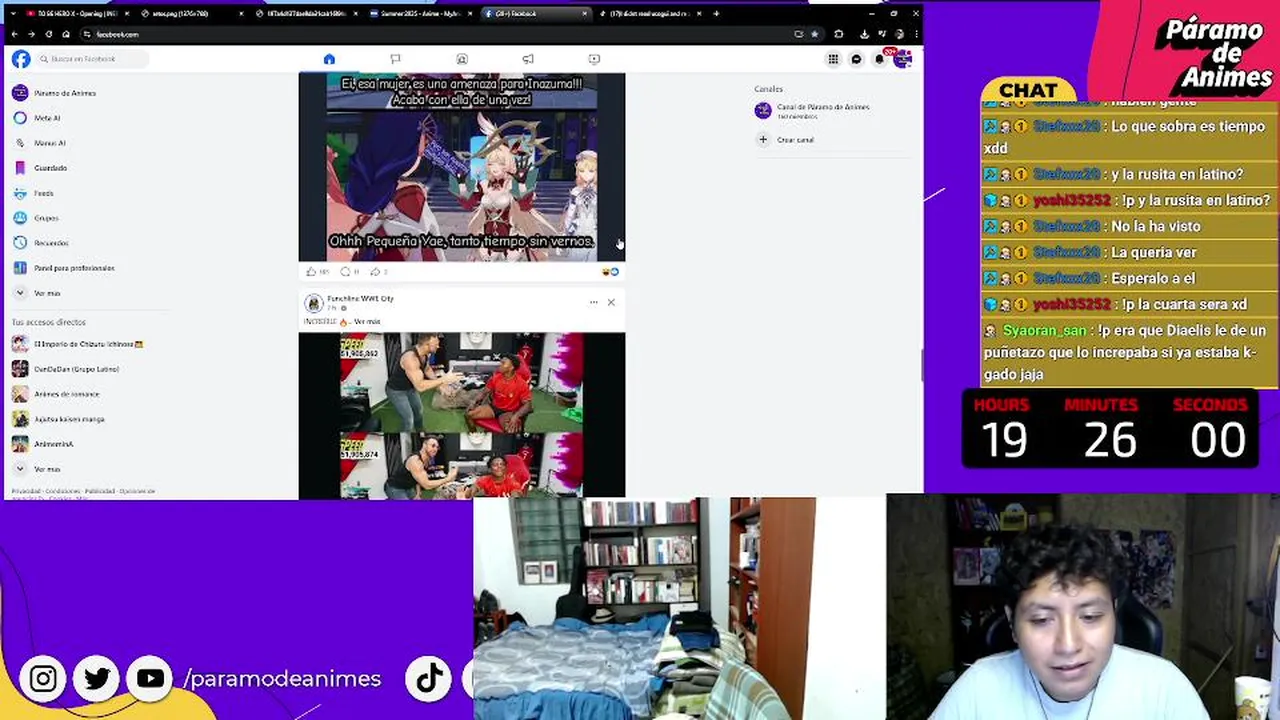Open the anime meme image

(x=462, y=167)
